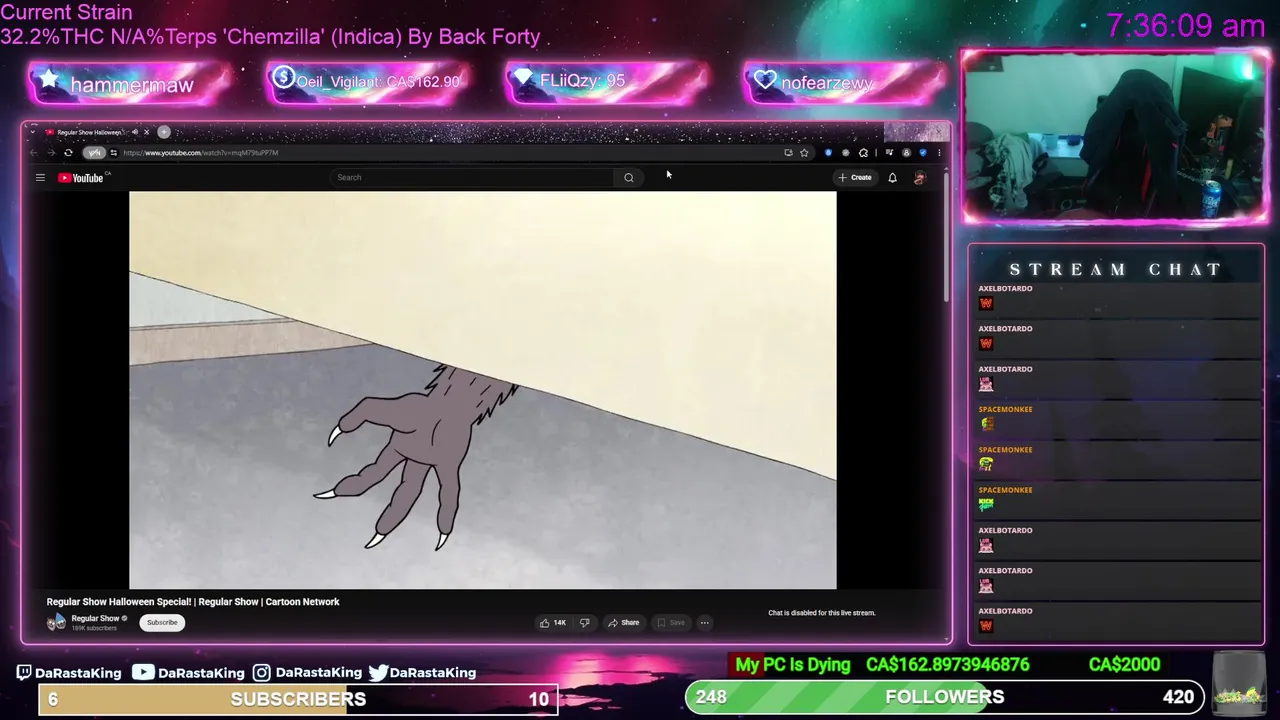Viewport: 1280px width, 720px height.
Task: Dislike the Regular Show video
Action: click(x=584, y=623)
